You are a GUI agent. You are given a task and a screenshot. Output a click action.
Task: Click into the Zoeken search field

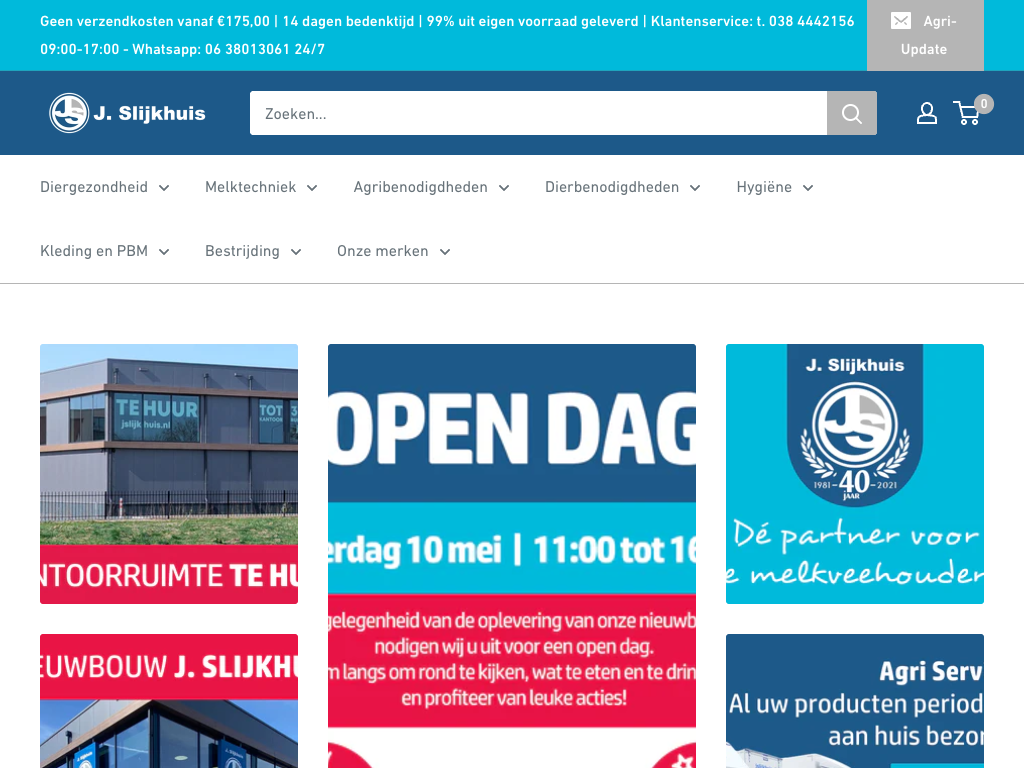(538, 113)
